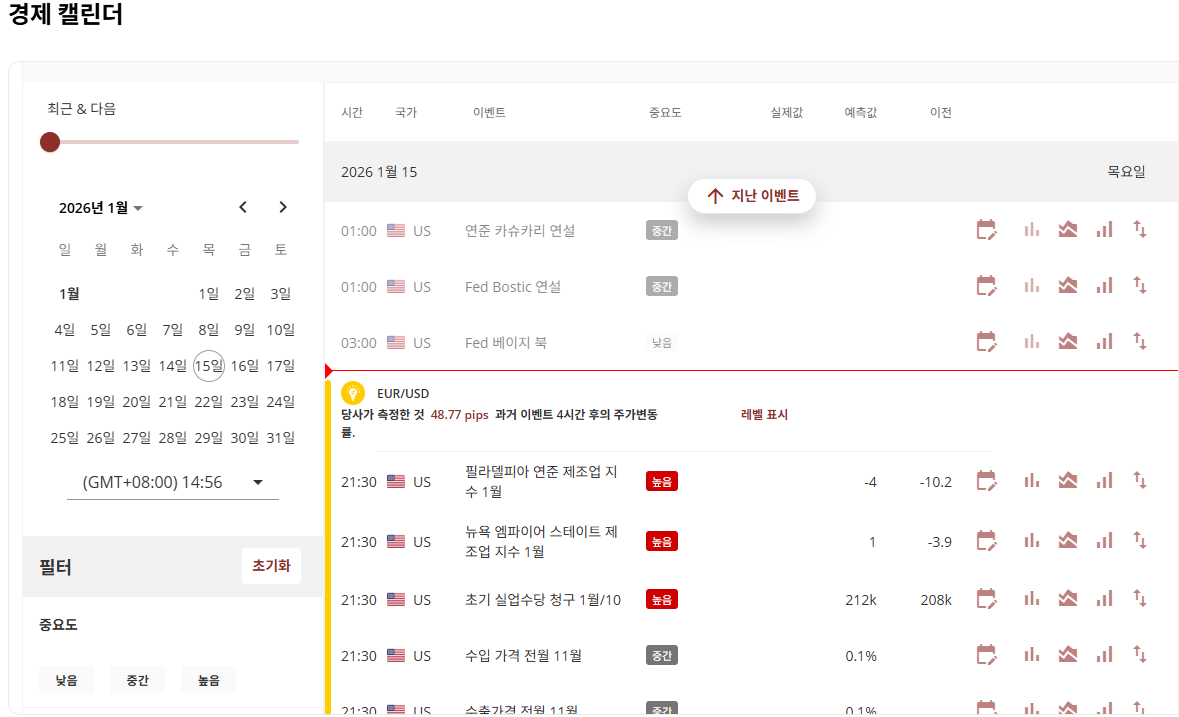Click up-down arrows icon for 초기 실업수당 청구 row

click(x=1139, y=599)
